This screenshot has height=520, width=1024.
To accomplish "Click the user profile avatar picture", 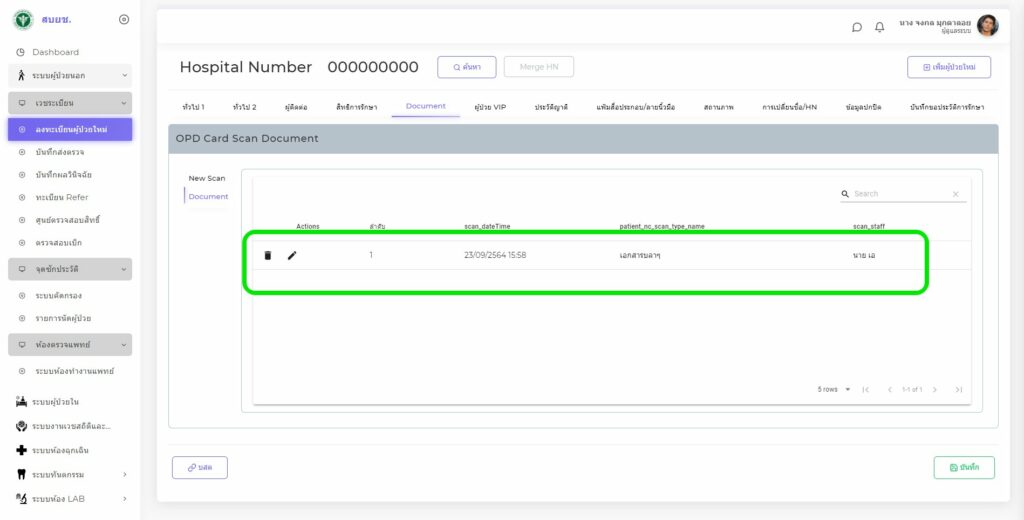I will [x=987, y=26].
